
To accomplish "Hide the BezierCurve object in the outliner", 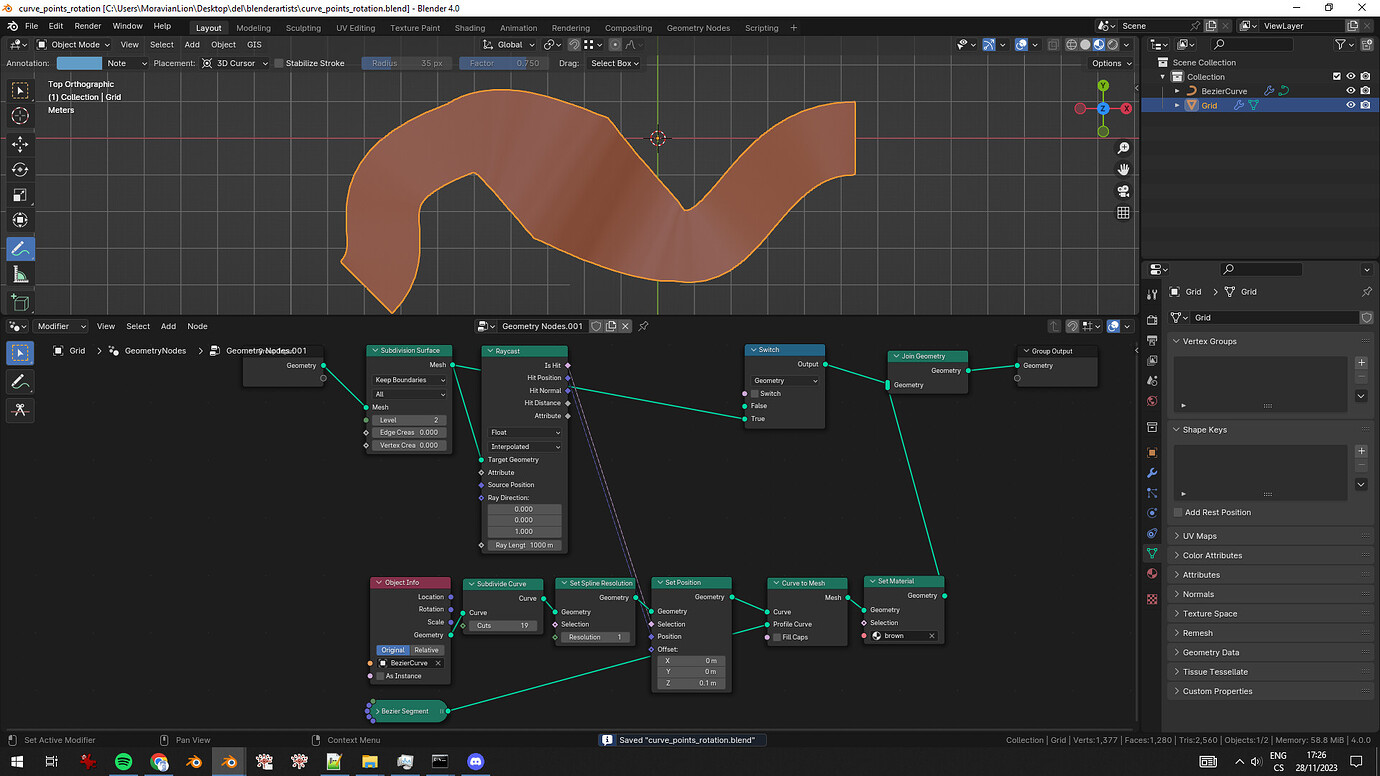I will [x=1350, y=90].
